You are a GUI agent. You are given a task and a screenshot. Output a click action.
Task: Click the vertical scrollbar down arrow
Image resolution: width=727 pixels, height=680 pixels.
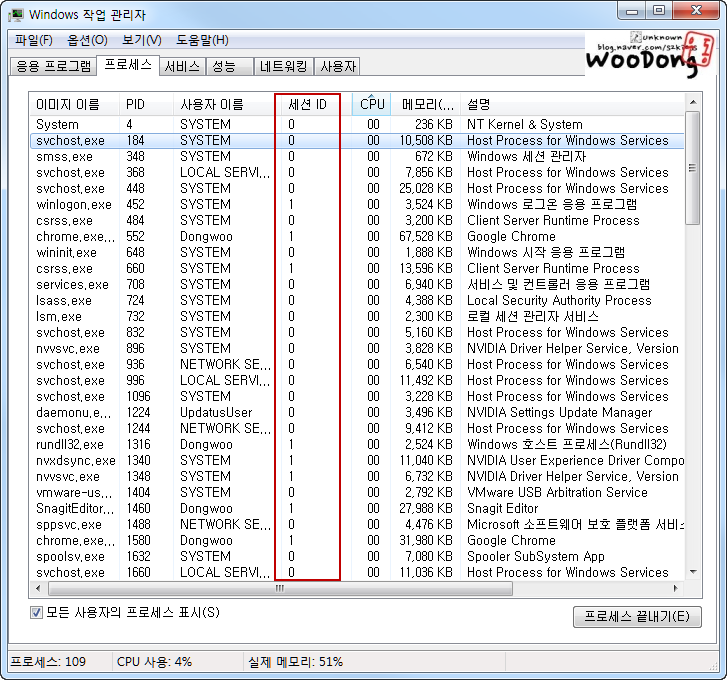pyautogui.click(x=693, y=572)
